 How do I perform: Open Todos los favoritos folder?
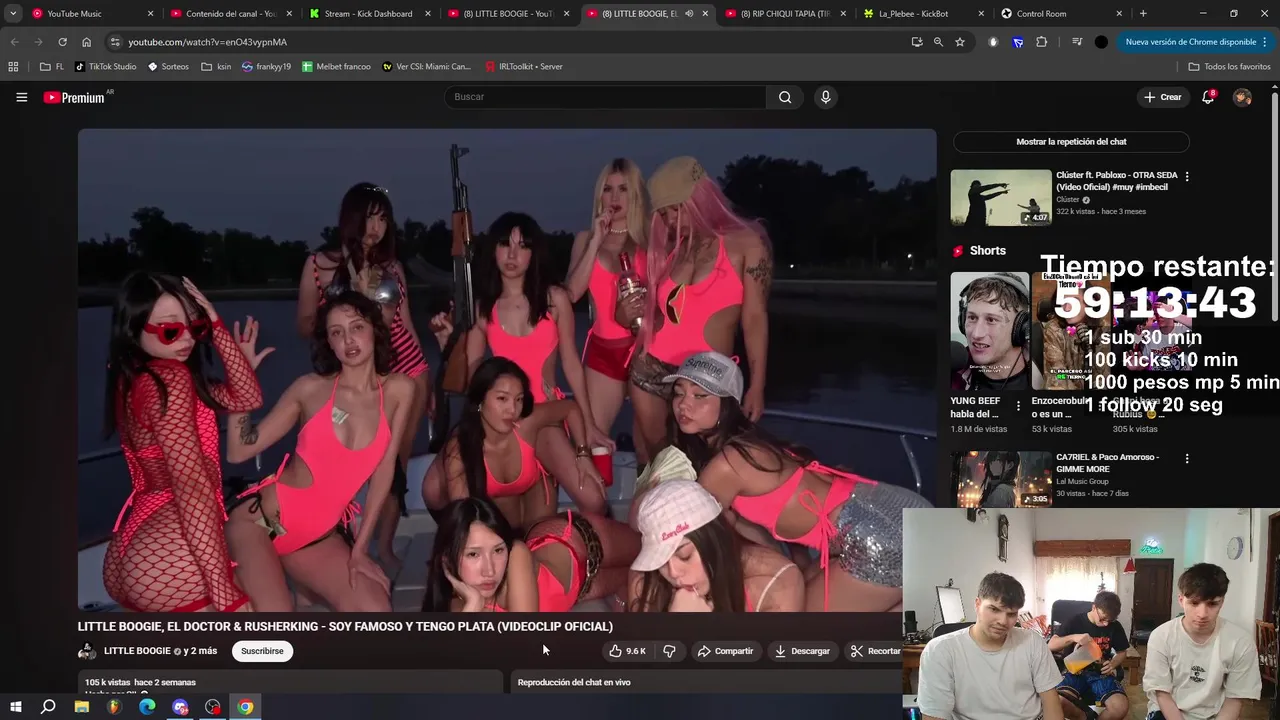[x=1229, y=67]
